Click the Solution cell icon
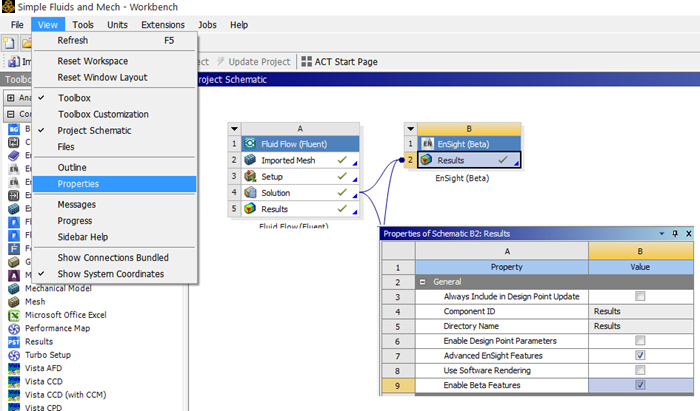700x411 pixels. coord(250,192)
